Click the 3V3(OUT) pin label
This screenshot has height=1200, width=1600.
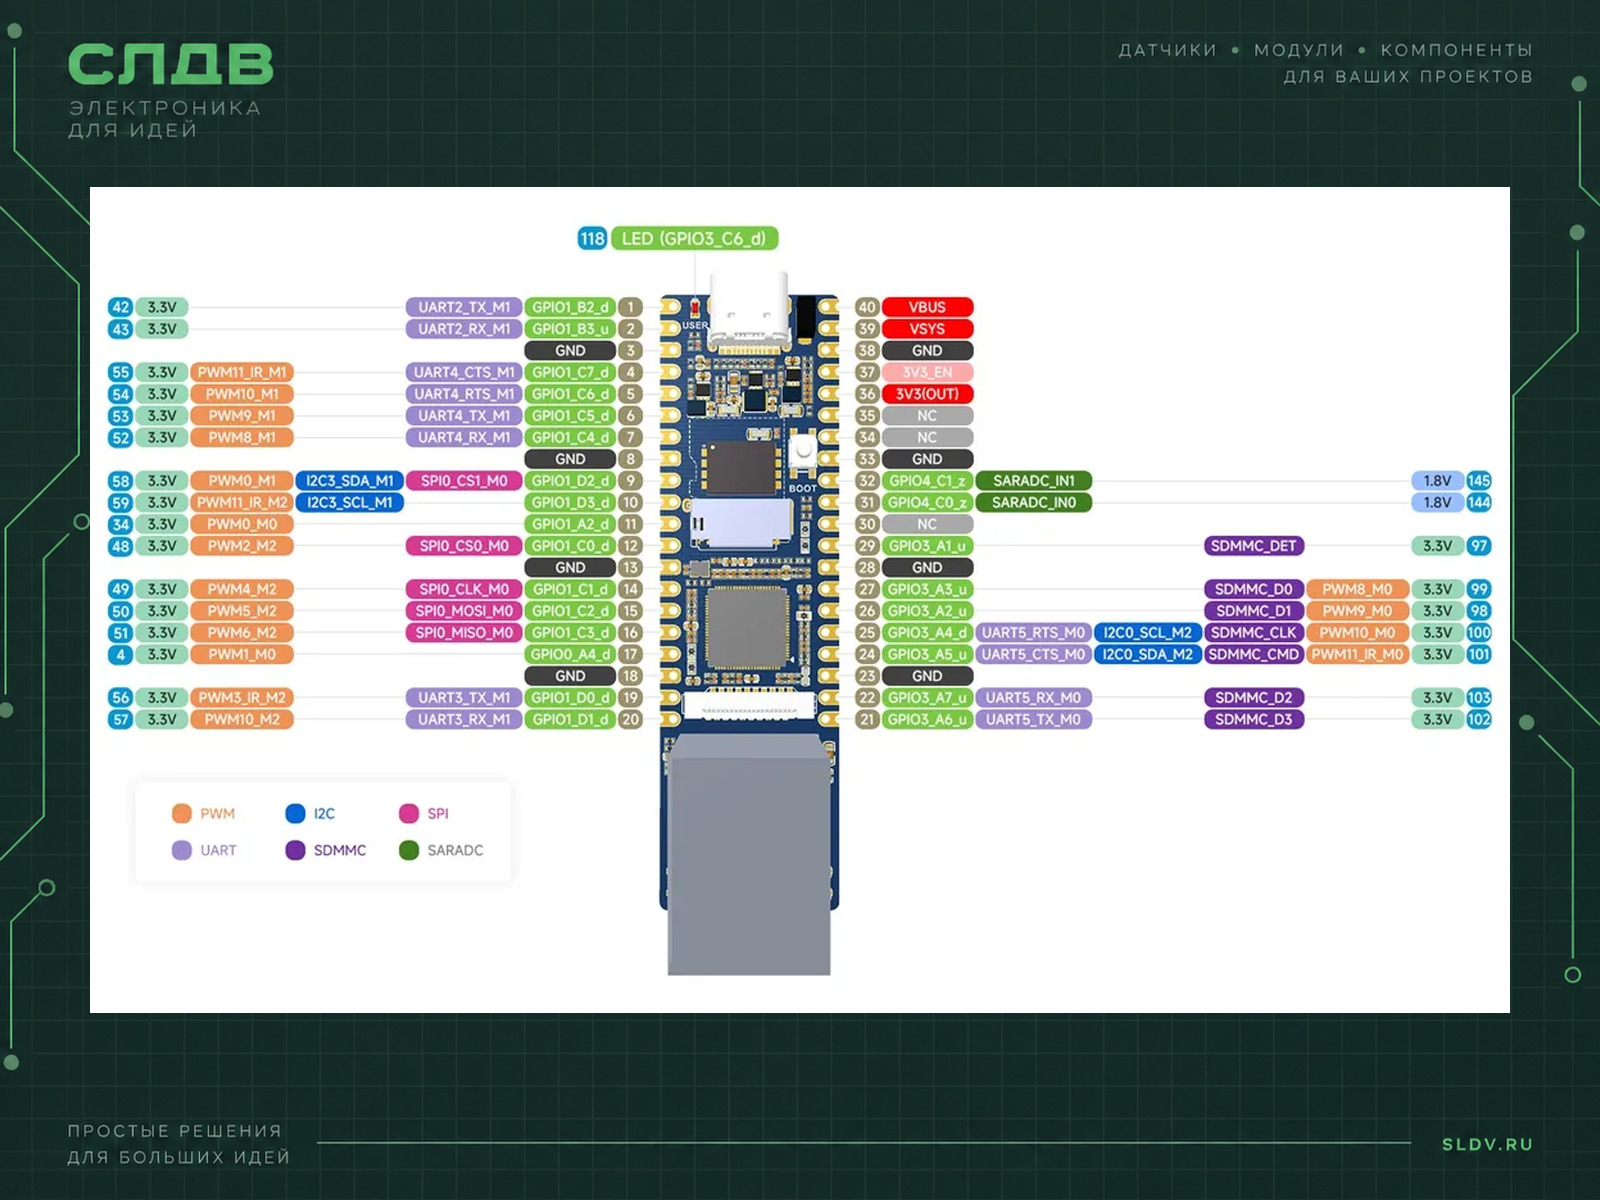tap(927, 394)
